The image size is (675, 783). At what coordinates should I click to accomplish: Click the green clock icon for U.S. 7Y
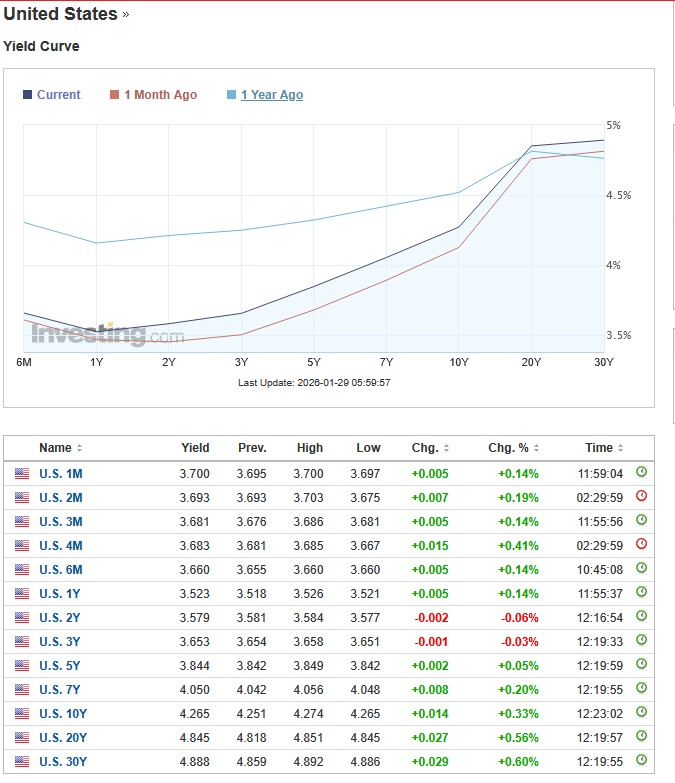(x=641, y=689)
